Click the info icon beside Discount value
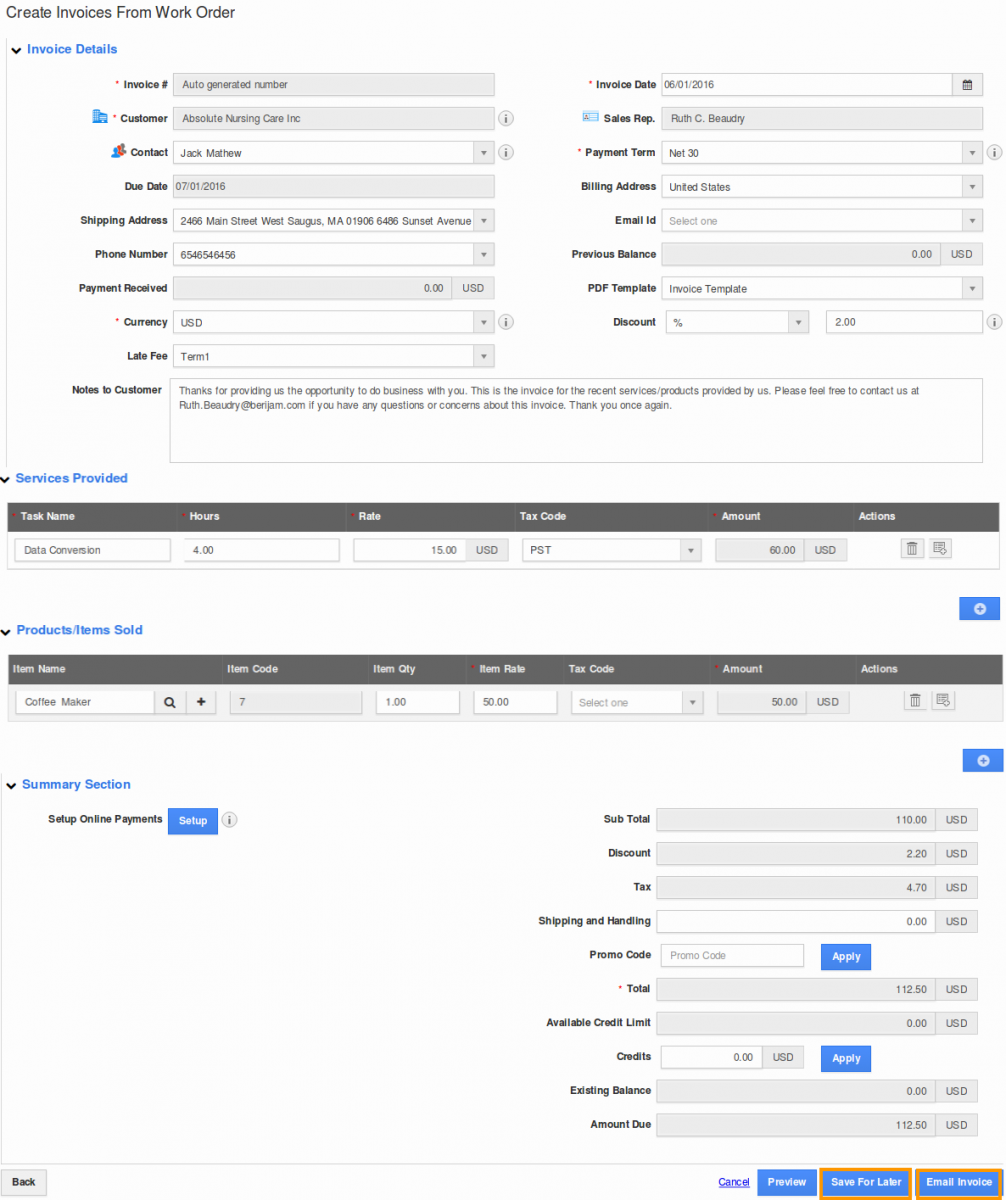 click(994, 323)
